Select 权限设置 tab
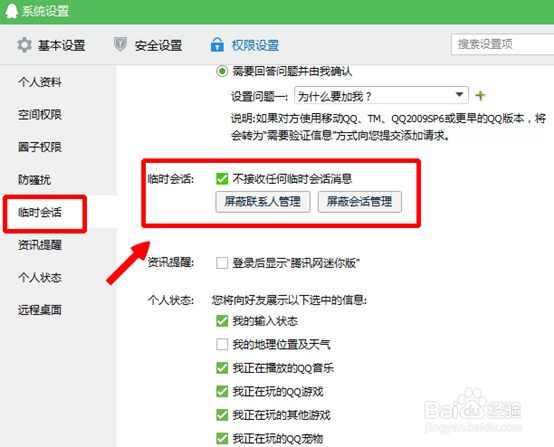 point(255,45)
